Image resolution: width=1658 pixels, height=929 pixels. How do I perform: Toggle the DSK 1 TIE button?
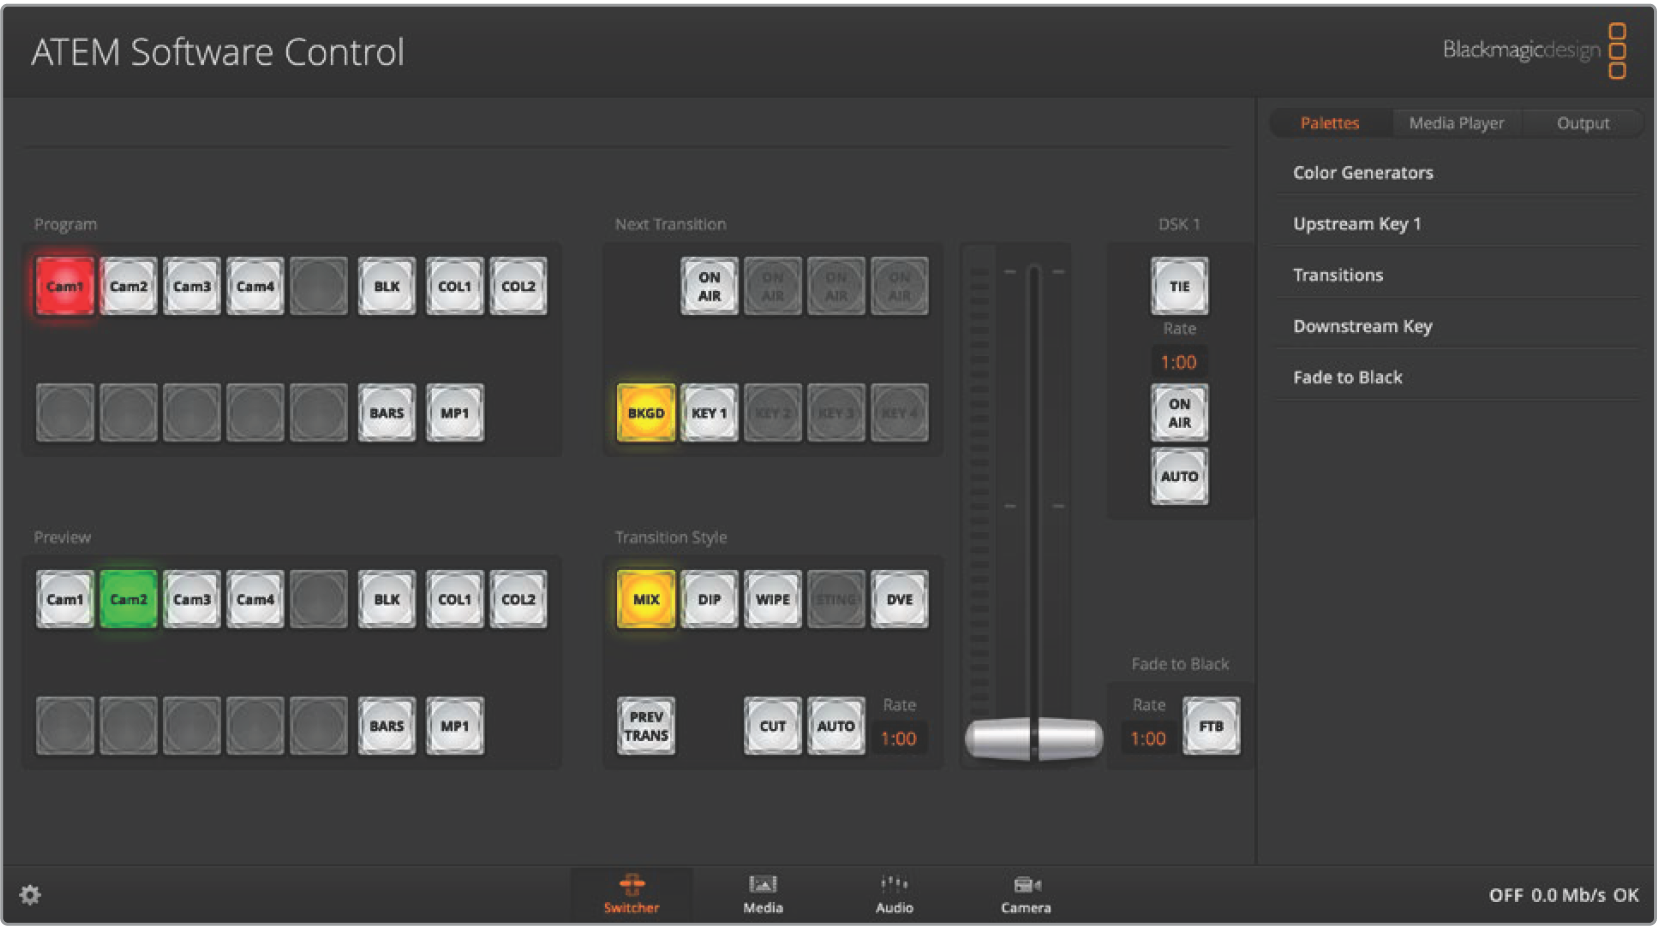pos(1179,286)
